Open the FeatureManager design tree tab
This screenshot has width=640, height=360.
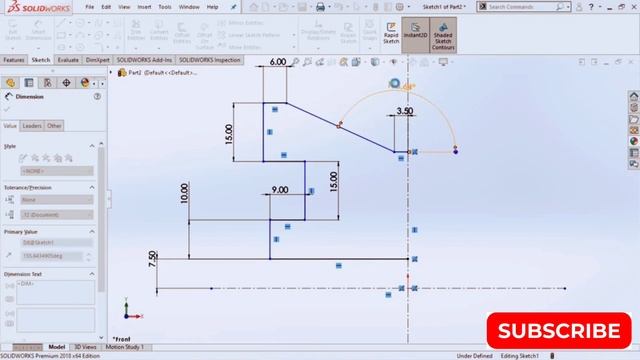tap(10, 83)
